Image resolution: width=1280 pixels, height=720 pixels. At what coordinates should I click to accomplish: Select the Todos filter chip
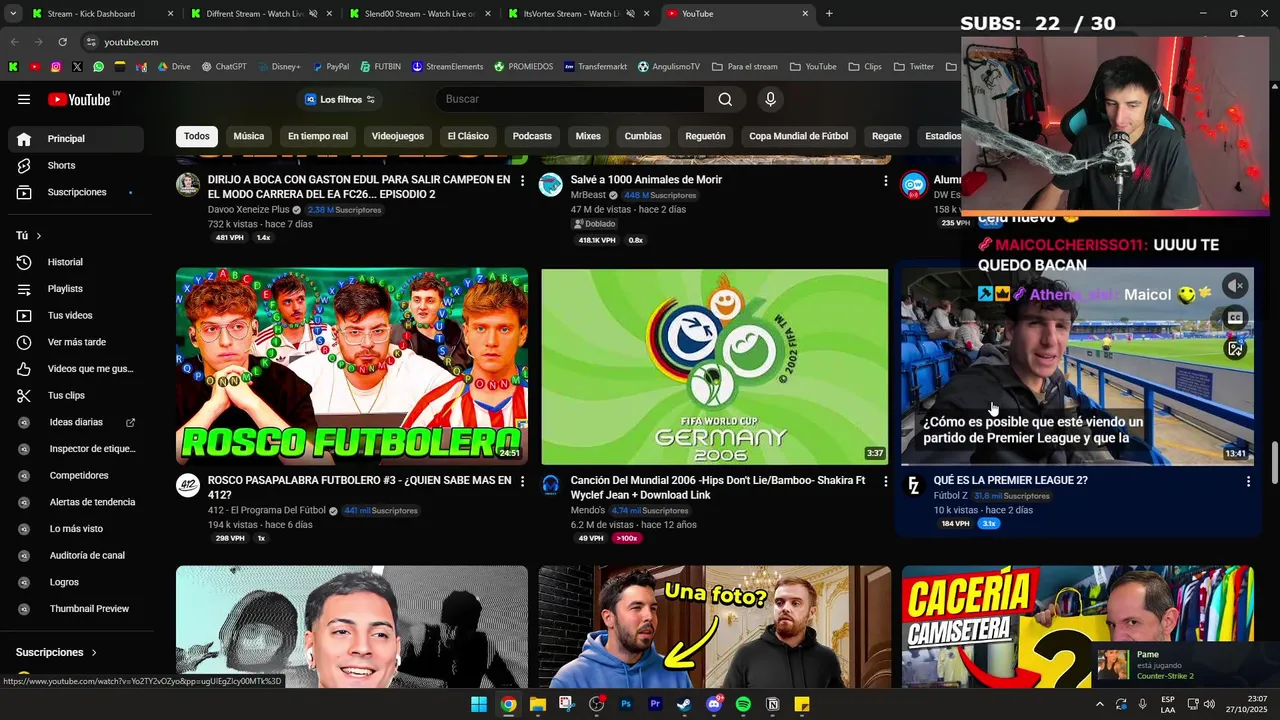pos(197,136)
